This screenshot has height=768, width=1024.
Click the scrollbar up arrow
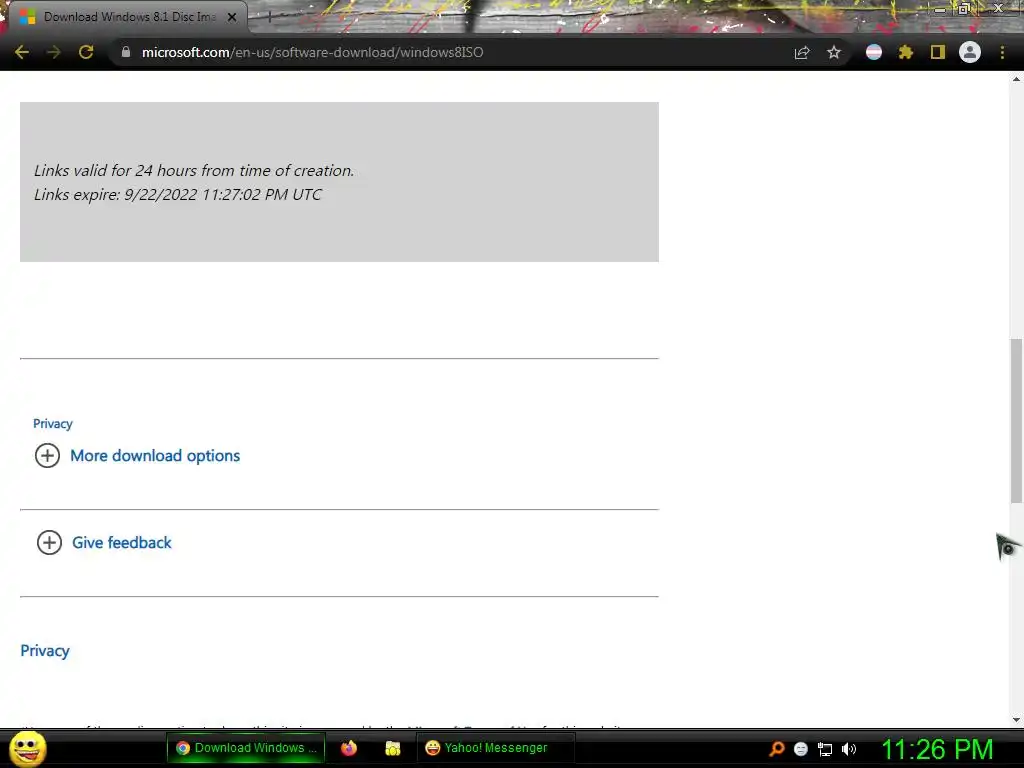[1016, 79]
